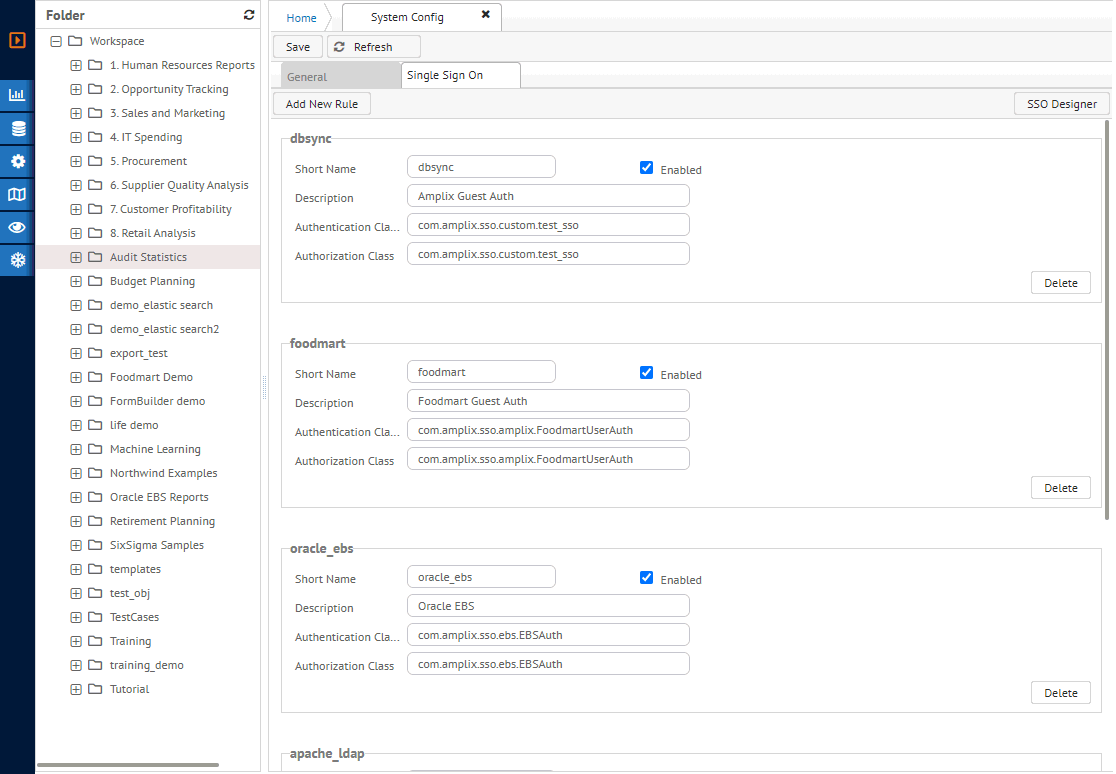
Task: Expand the demo_elastic search2 folder
Action: (75, 330)
